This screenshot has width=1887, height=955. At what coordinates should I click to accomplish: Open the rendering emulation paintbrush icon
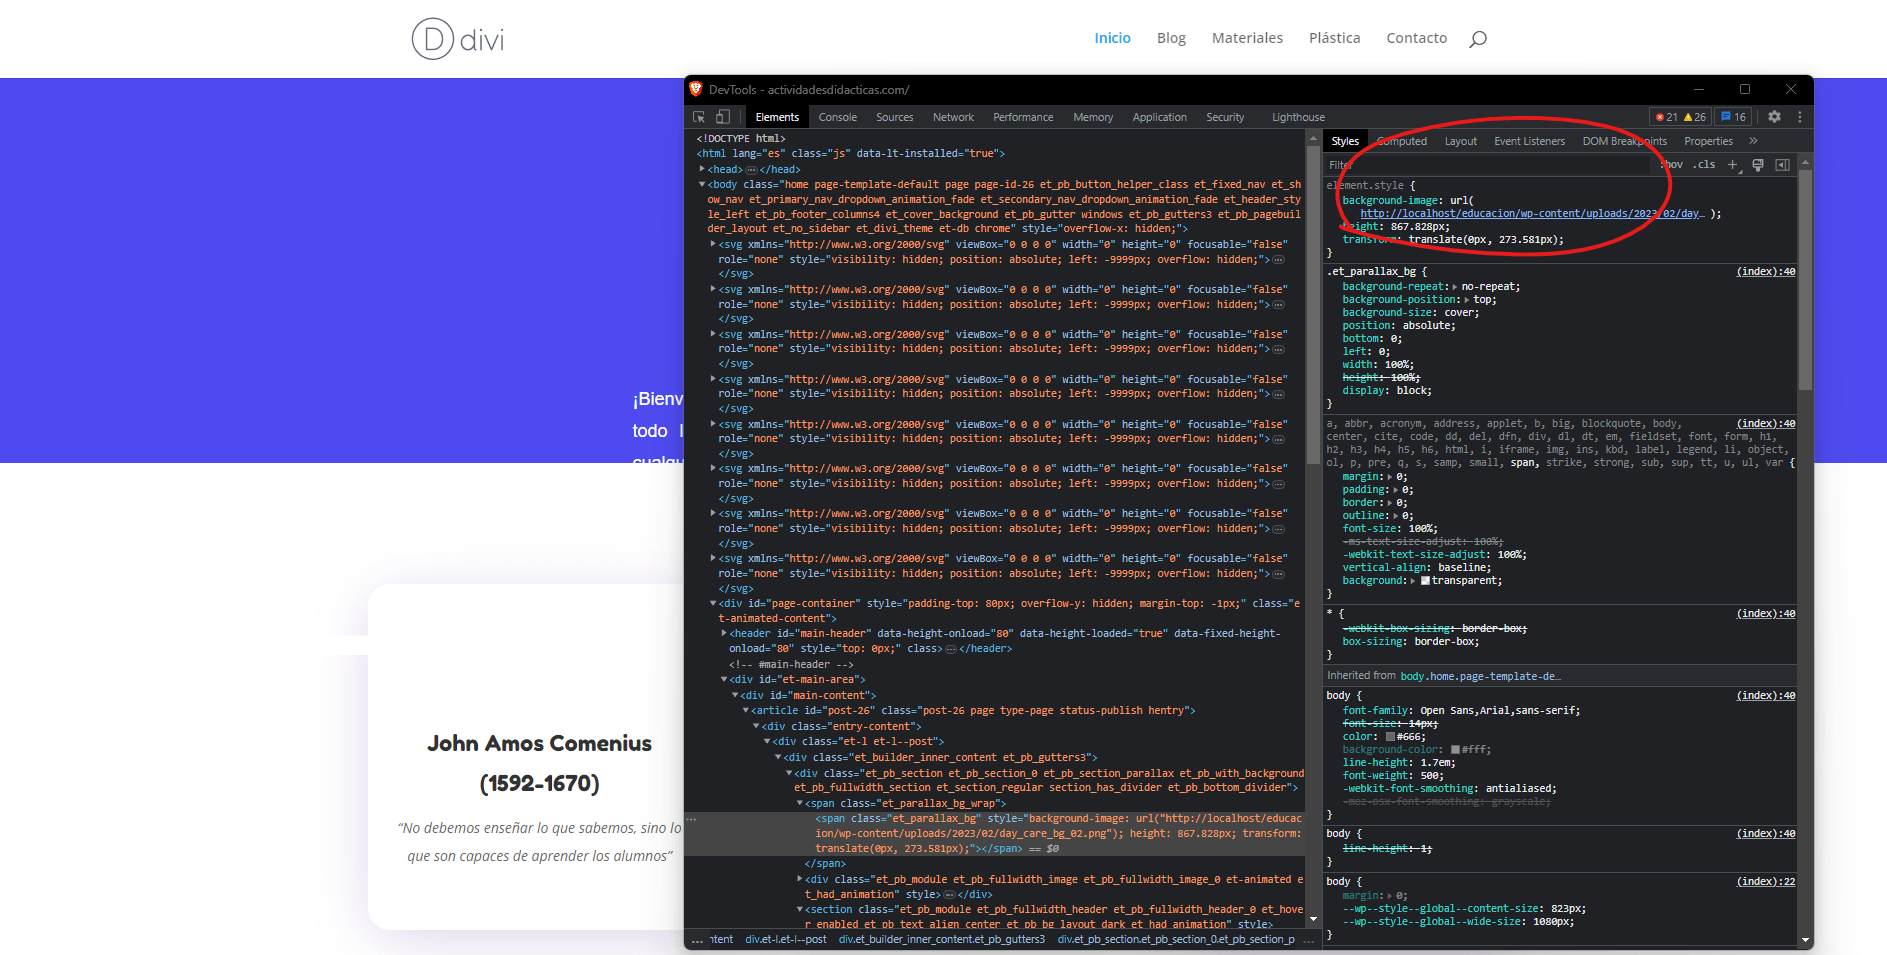point(1758,165)
